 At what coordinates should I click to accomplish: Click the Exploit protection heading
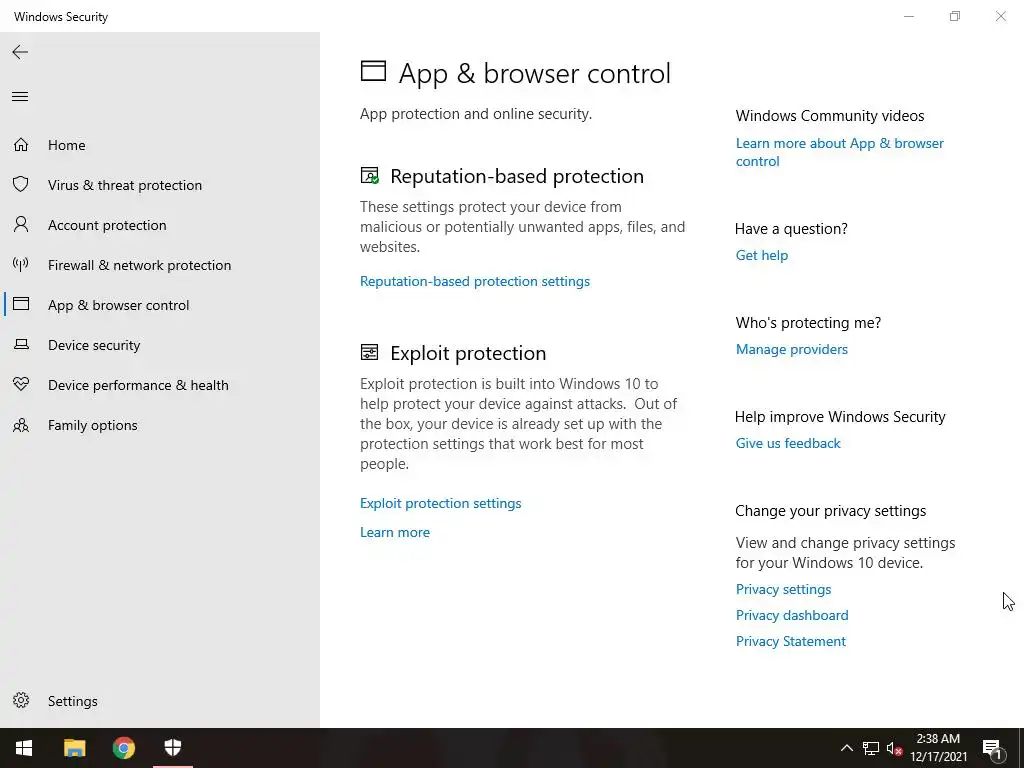[x=468, y=353]
